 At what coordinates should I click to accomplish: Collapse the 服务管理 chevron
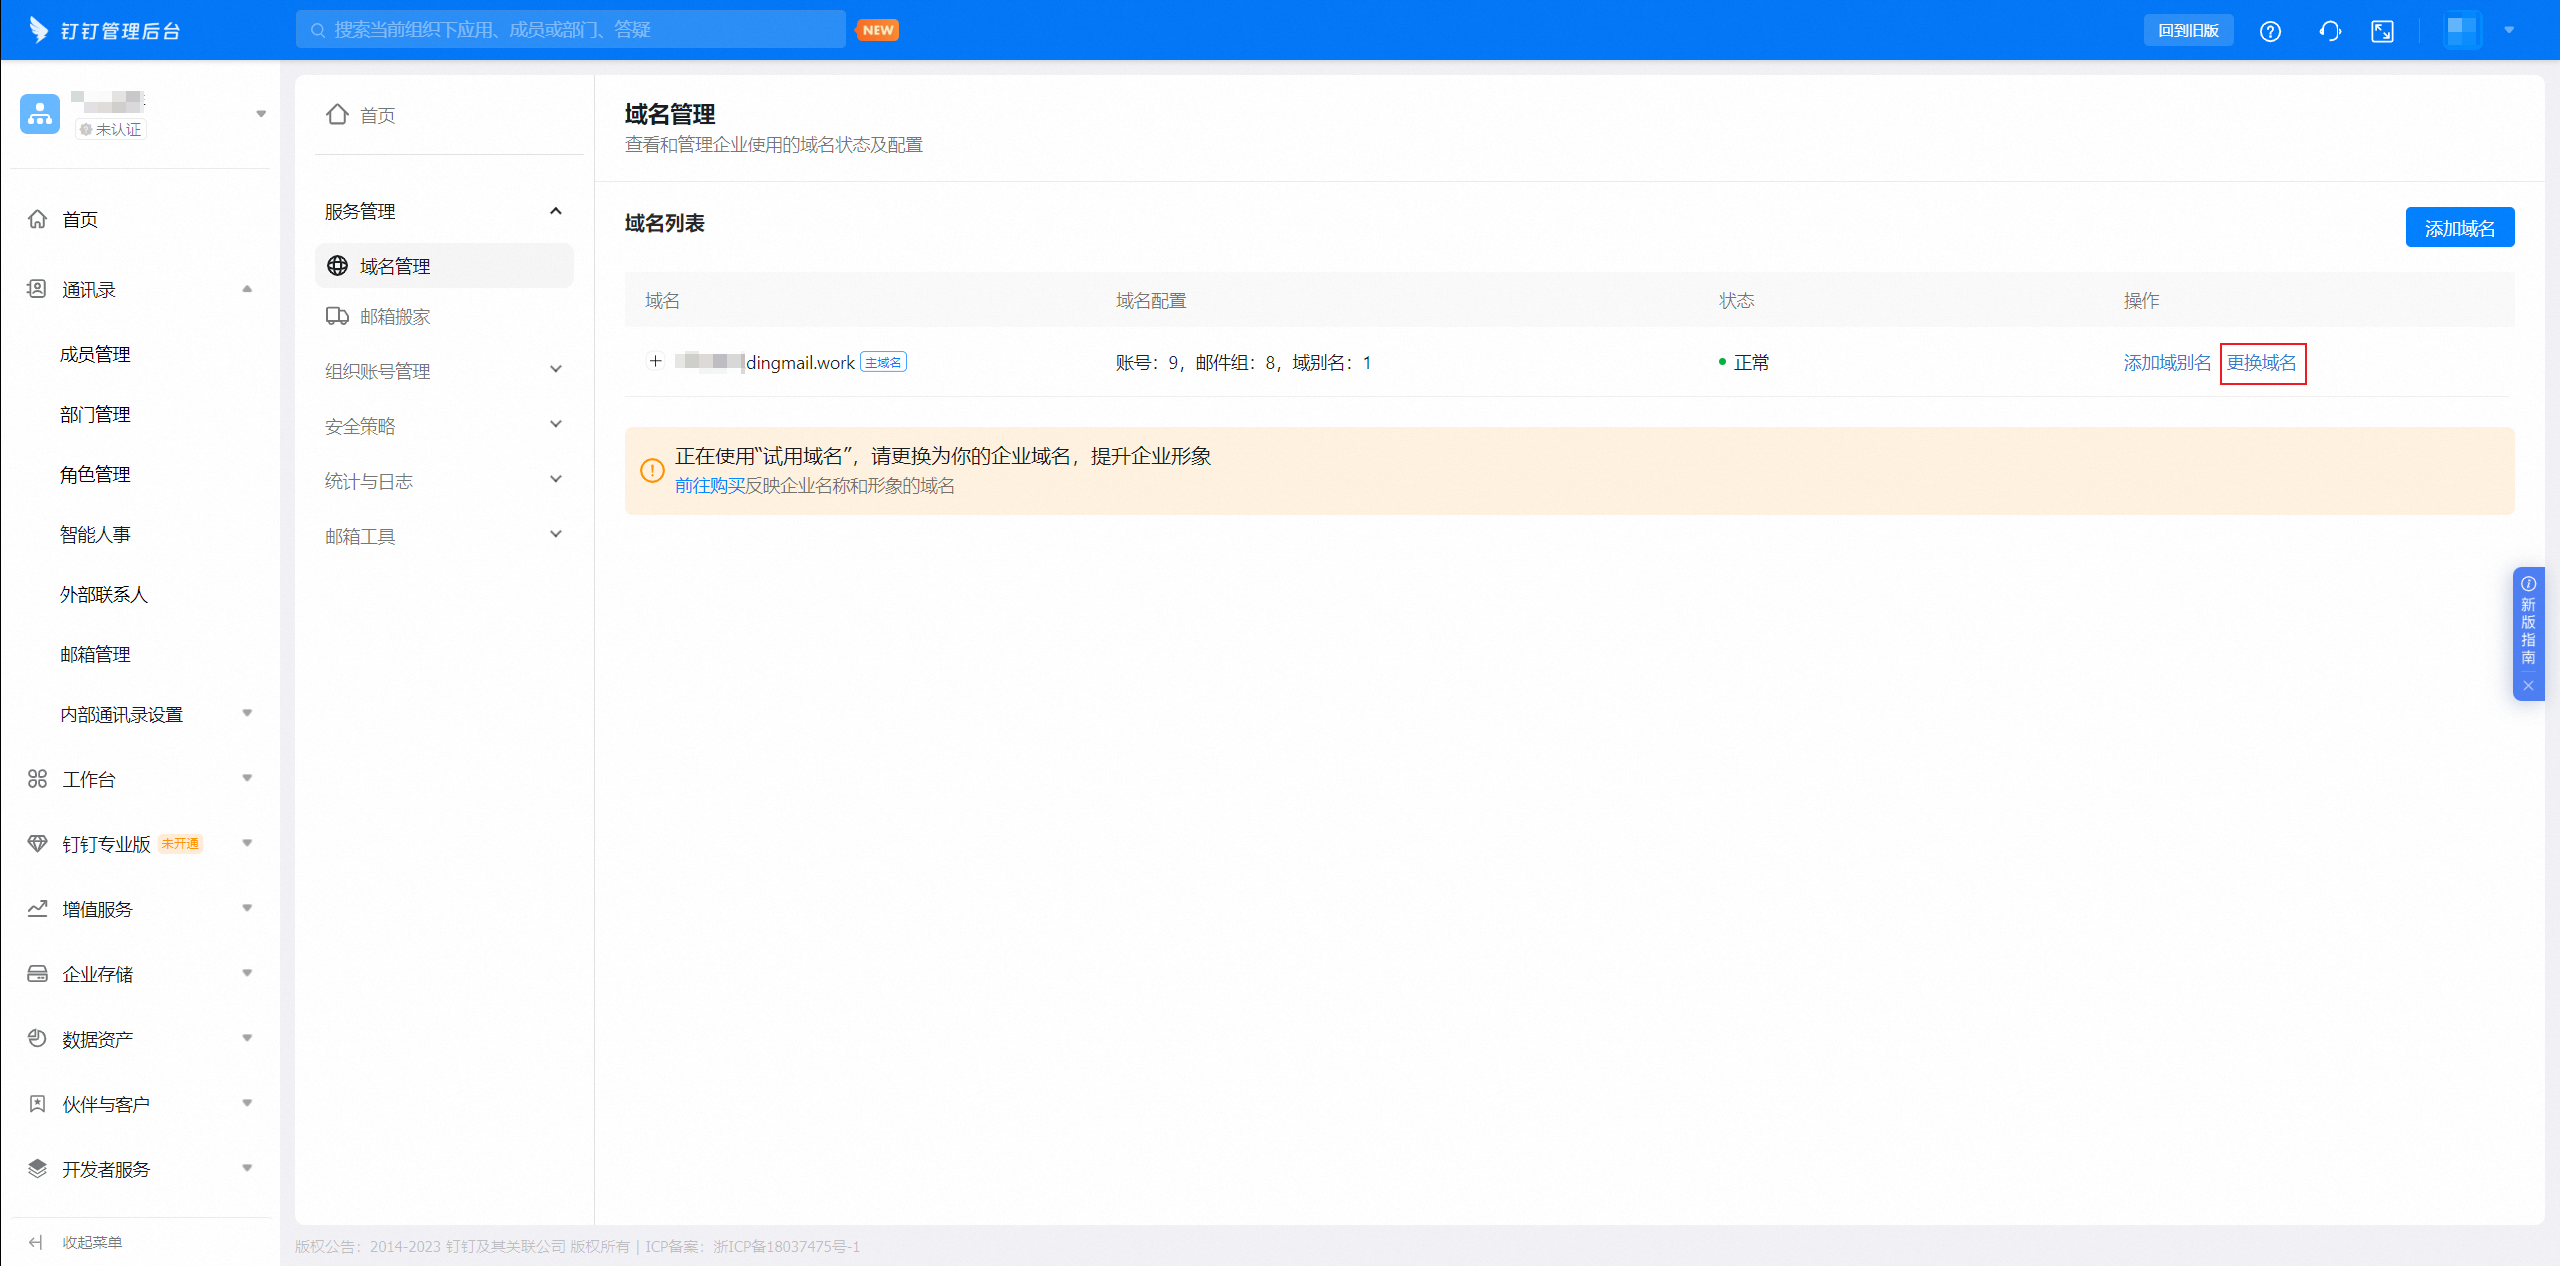tap(556, 211)
